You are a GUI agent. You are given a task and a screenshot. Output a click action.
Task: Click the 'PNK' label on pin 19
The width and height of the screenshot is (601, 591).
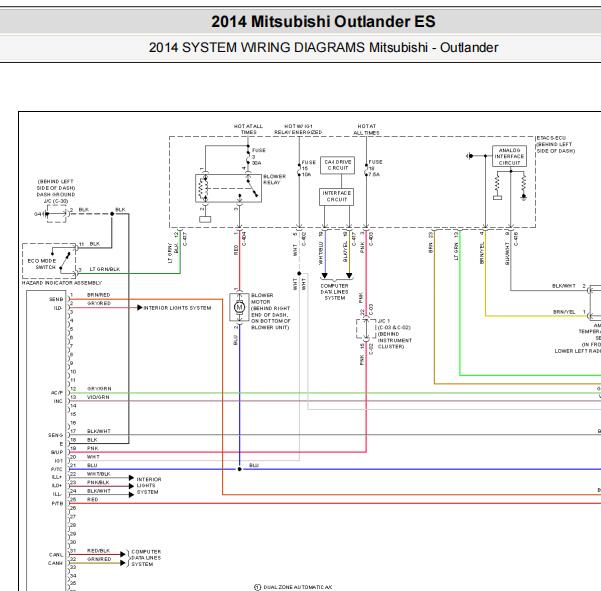[x=93, y=448]
